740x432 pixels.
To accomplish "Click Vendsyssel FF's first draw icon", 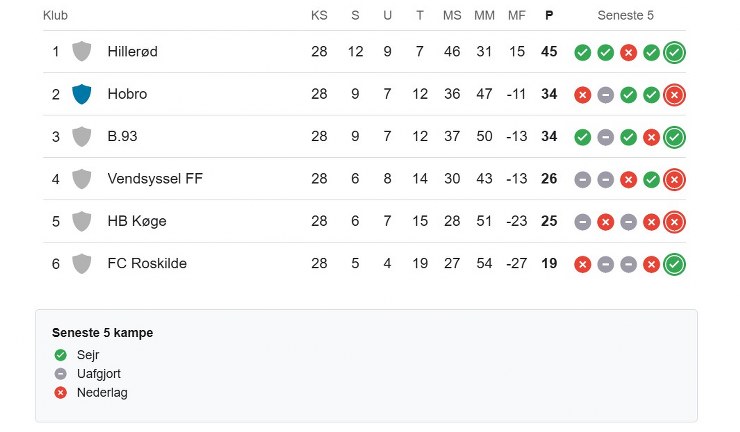I will pyautogui.click(x=582, y=180).
